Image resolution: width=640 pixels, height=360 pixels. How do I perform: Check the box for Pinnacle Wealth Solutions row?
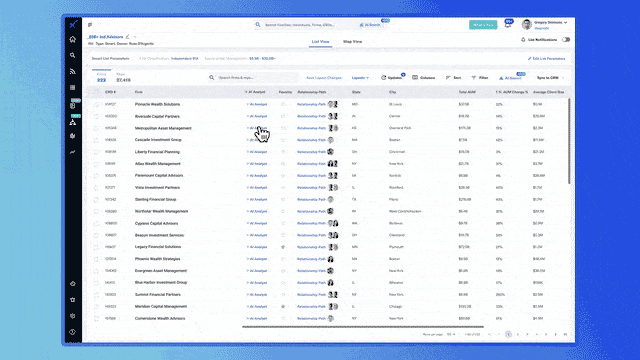96,104
